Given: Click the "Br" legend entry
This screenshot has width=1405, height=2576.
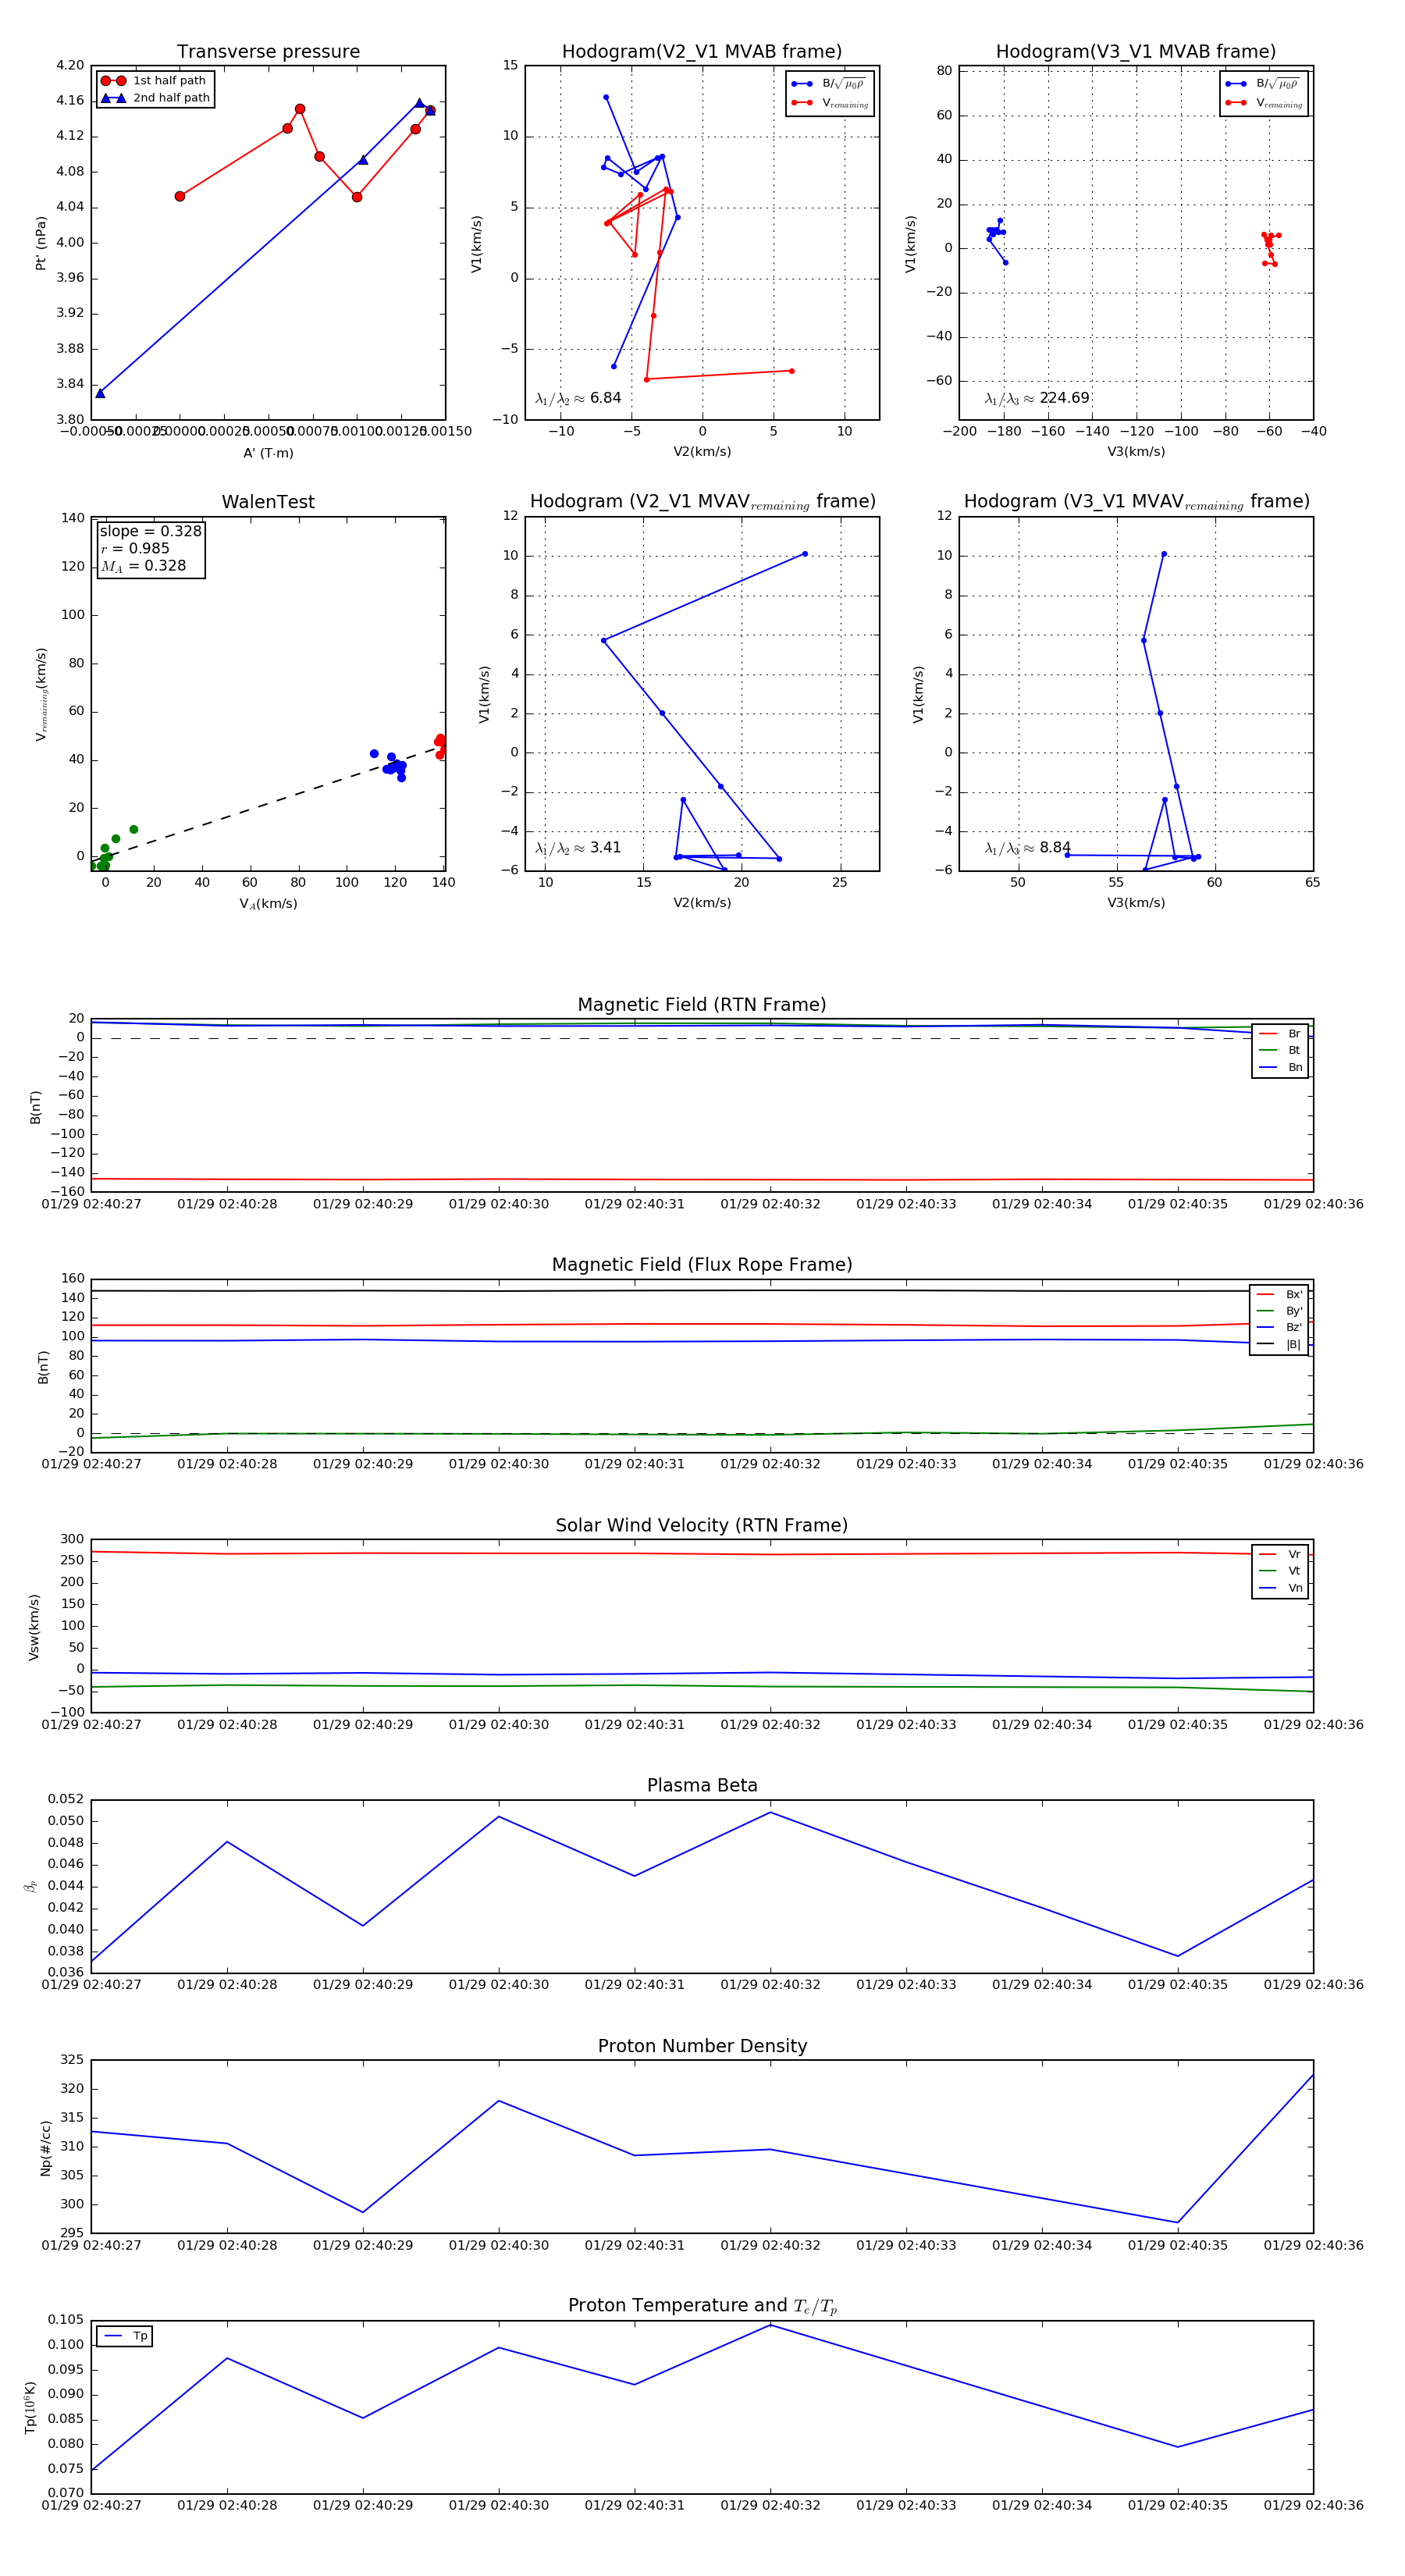Looking at the screenshot, I should pyautogui.click(x=1280, y=1034).
